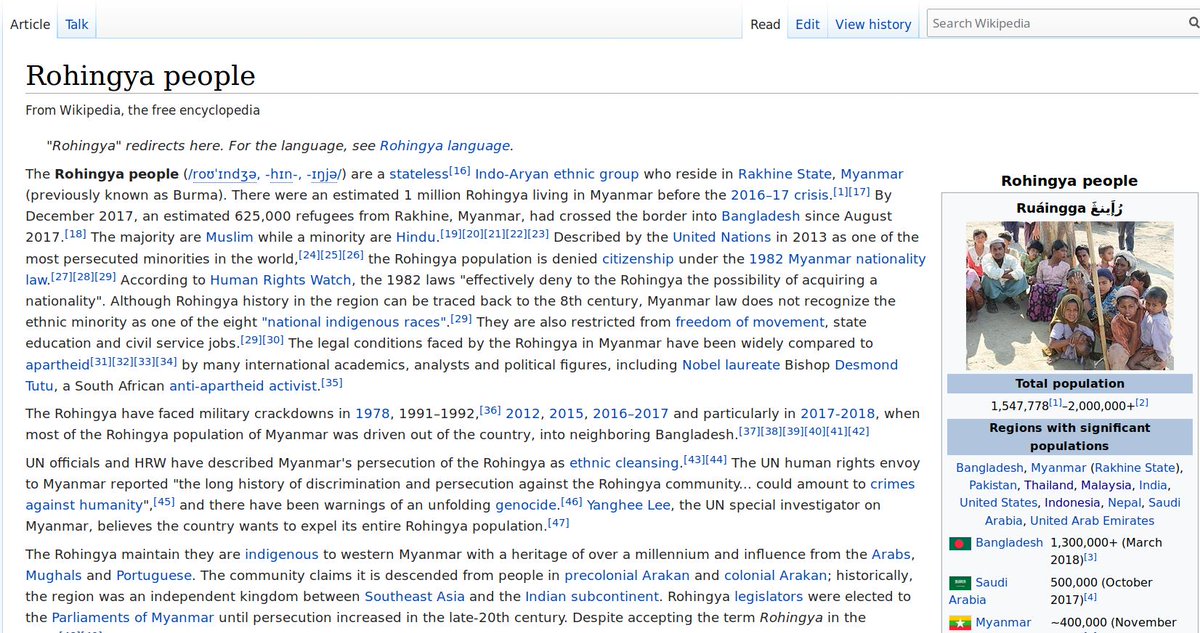Open United Arab Emirates infobox link
The width and height of the screenshot is (1200, 633).
1092,521
